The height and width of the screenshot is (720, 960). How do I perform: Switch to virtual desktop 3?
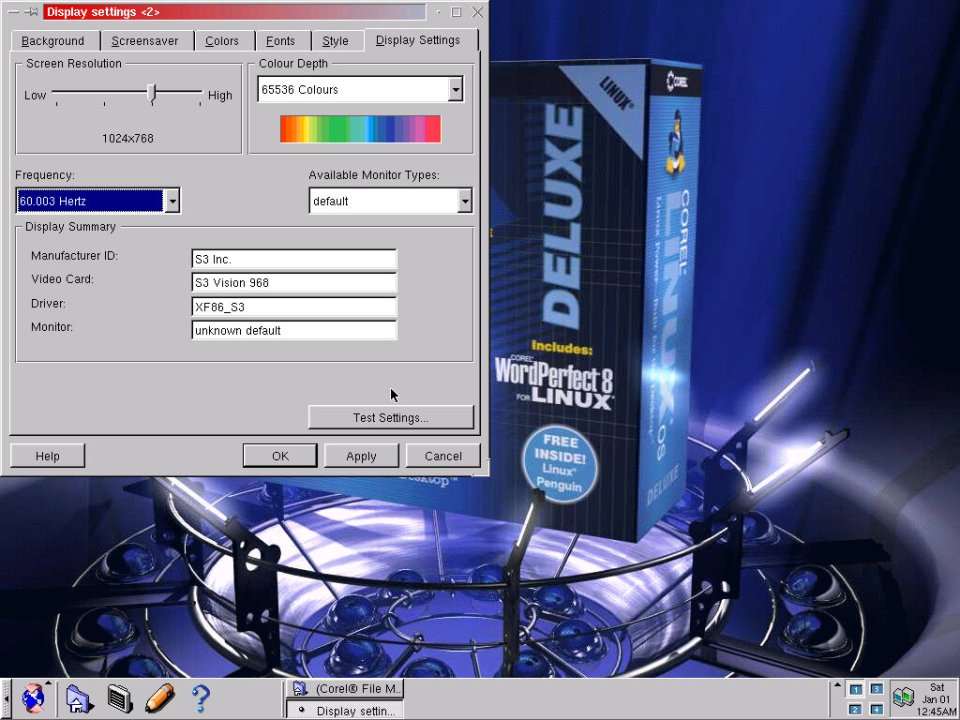pos(876,689)
